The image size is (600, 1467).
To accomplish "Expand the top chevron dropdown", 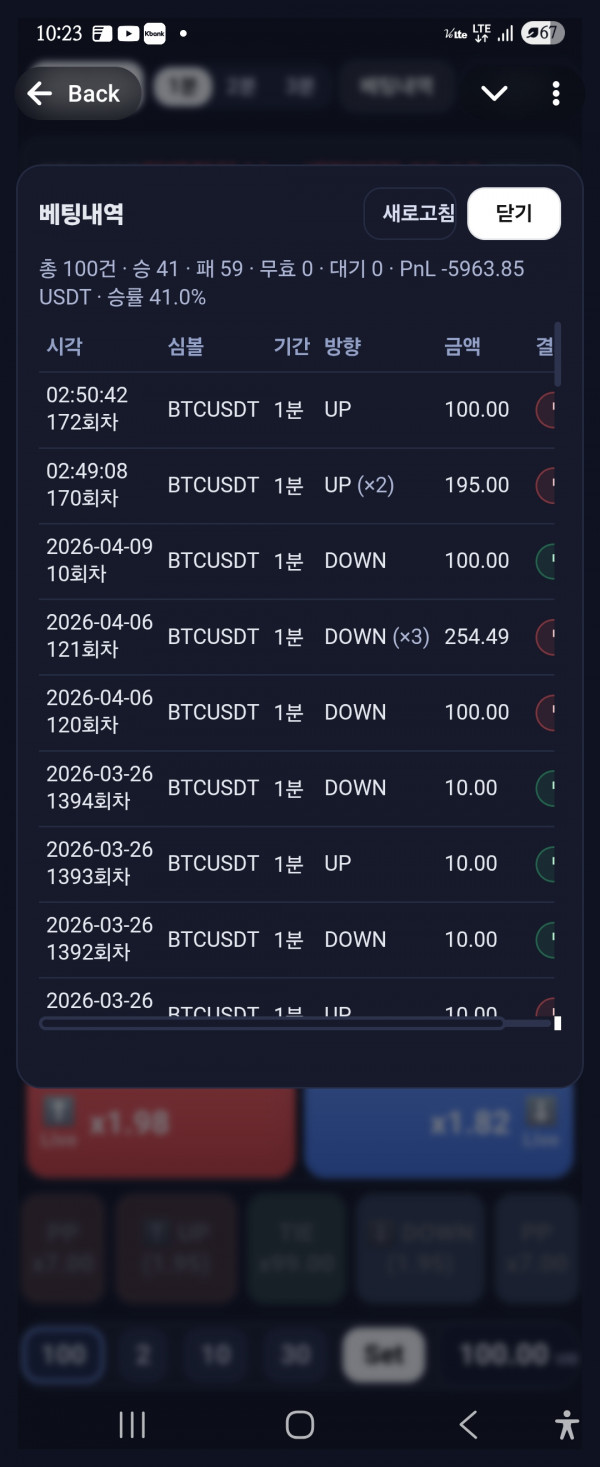I will point(494,94).
